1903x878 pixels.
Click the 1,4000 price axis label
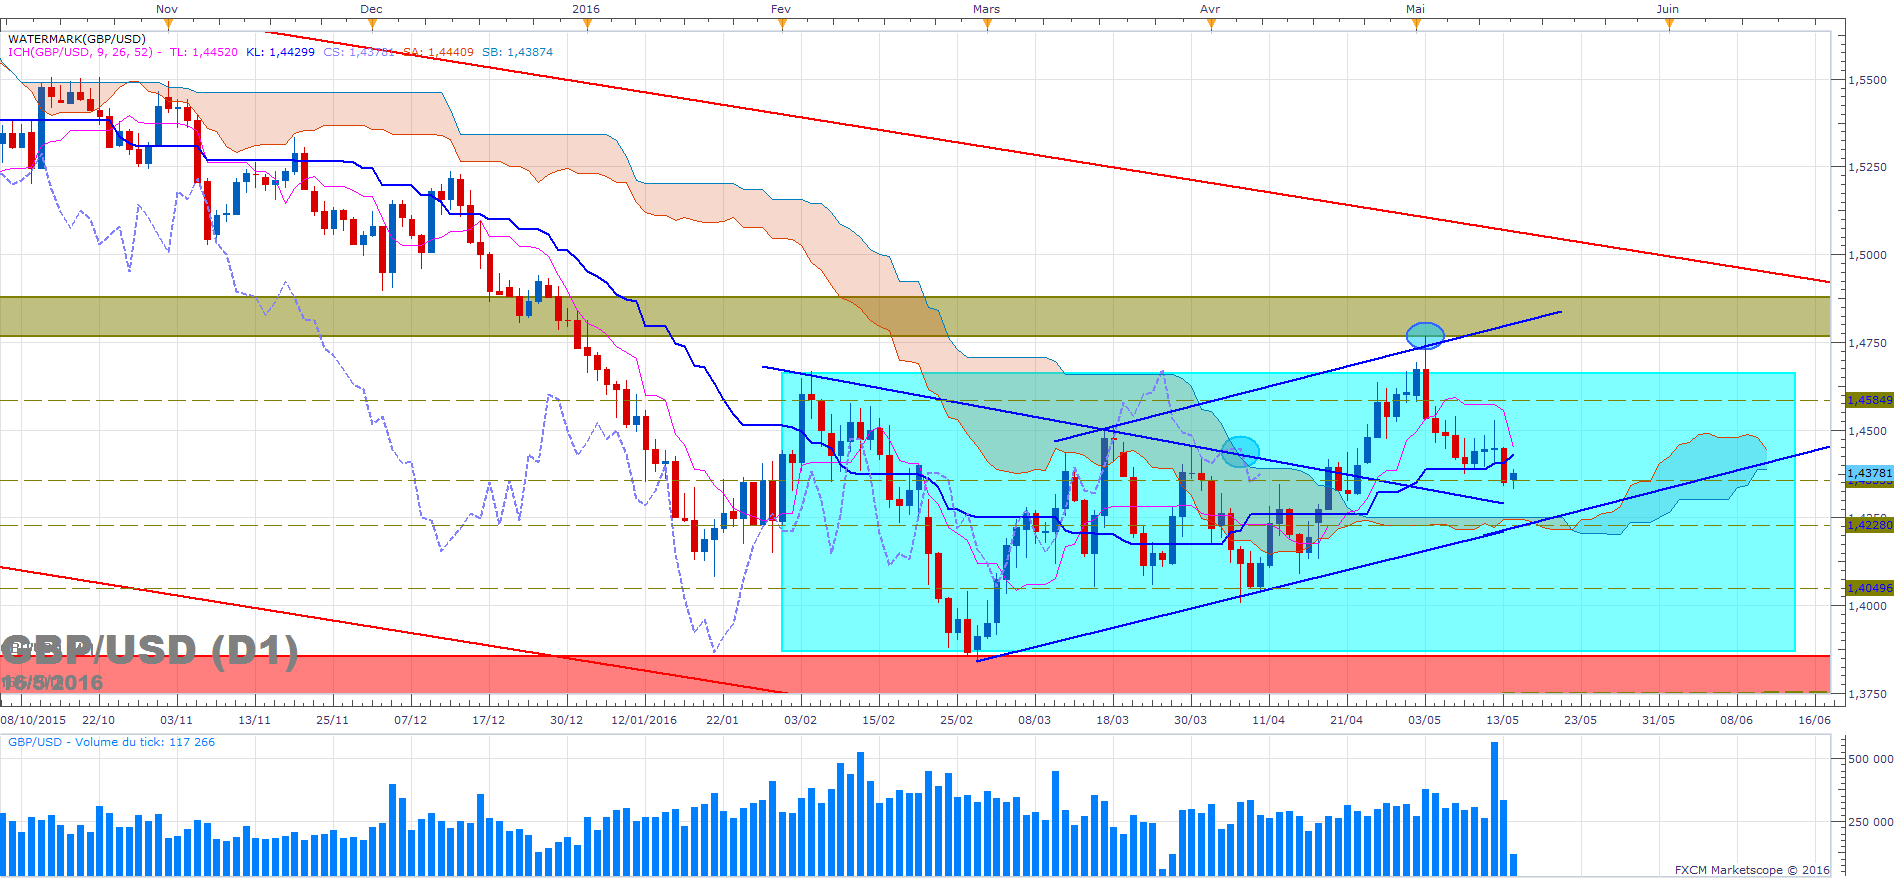pyautogui.click(x=1868, y=606)
